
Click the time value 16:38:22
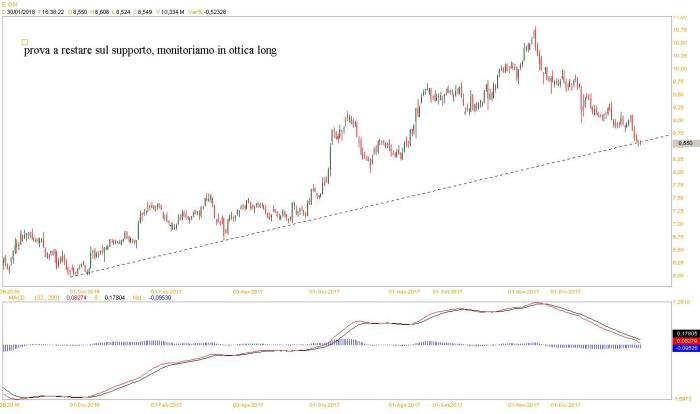pos(53,12)
